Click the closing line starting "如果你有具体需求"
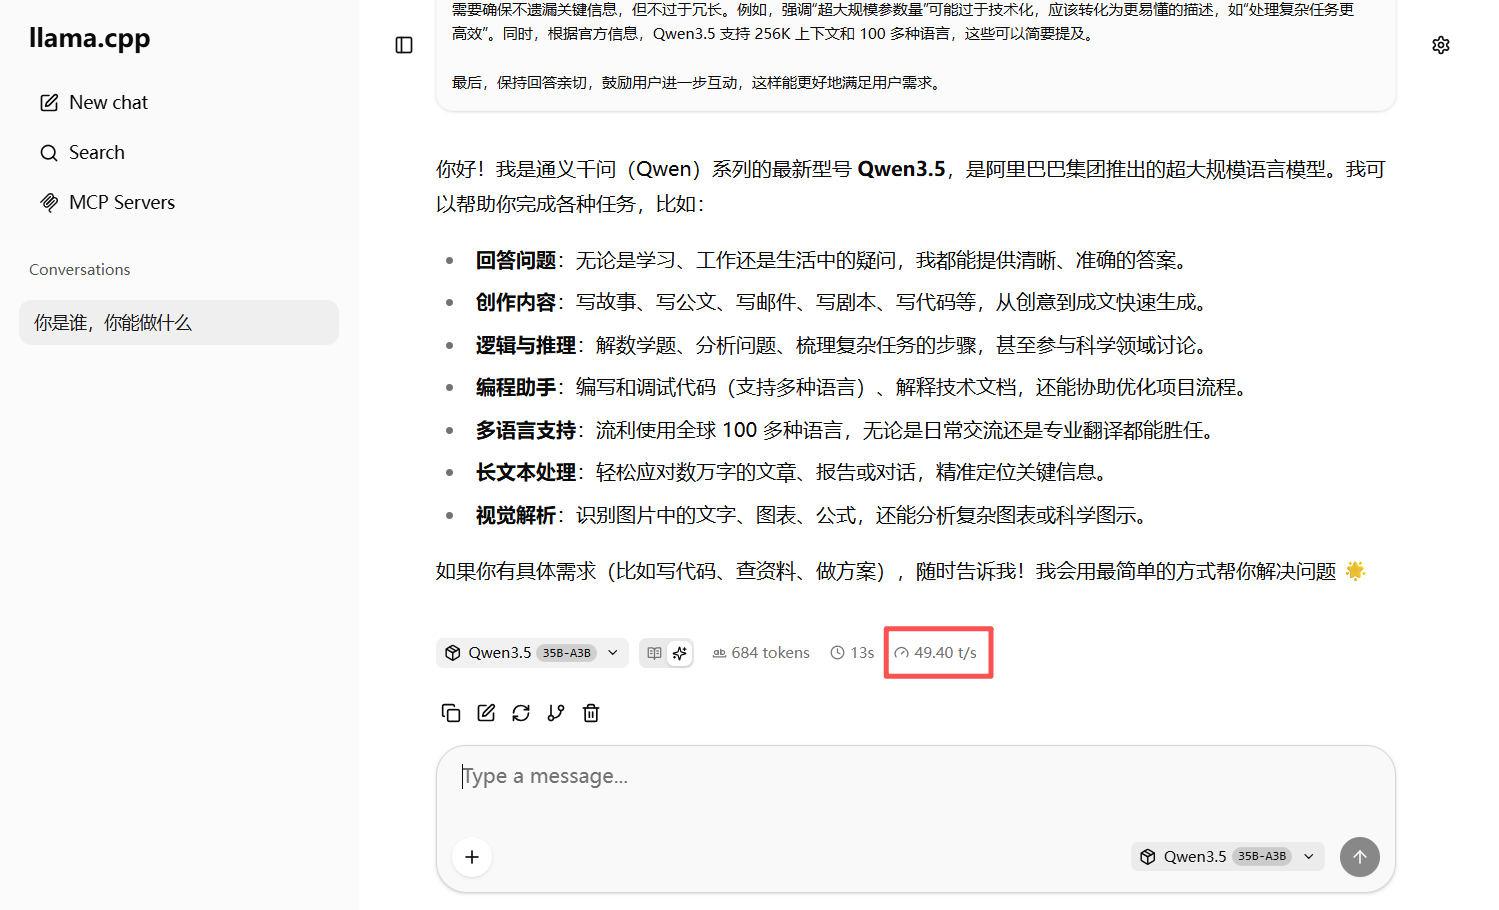 coord(901,571)
